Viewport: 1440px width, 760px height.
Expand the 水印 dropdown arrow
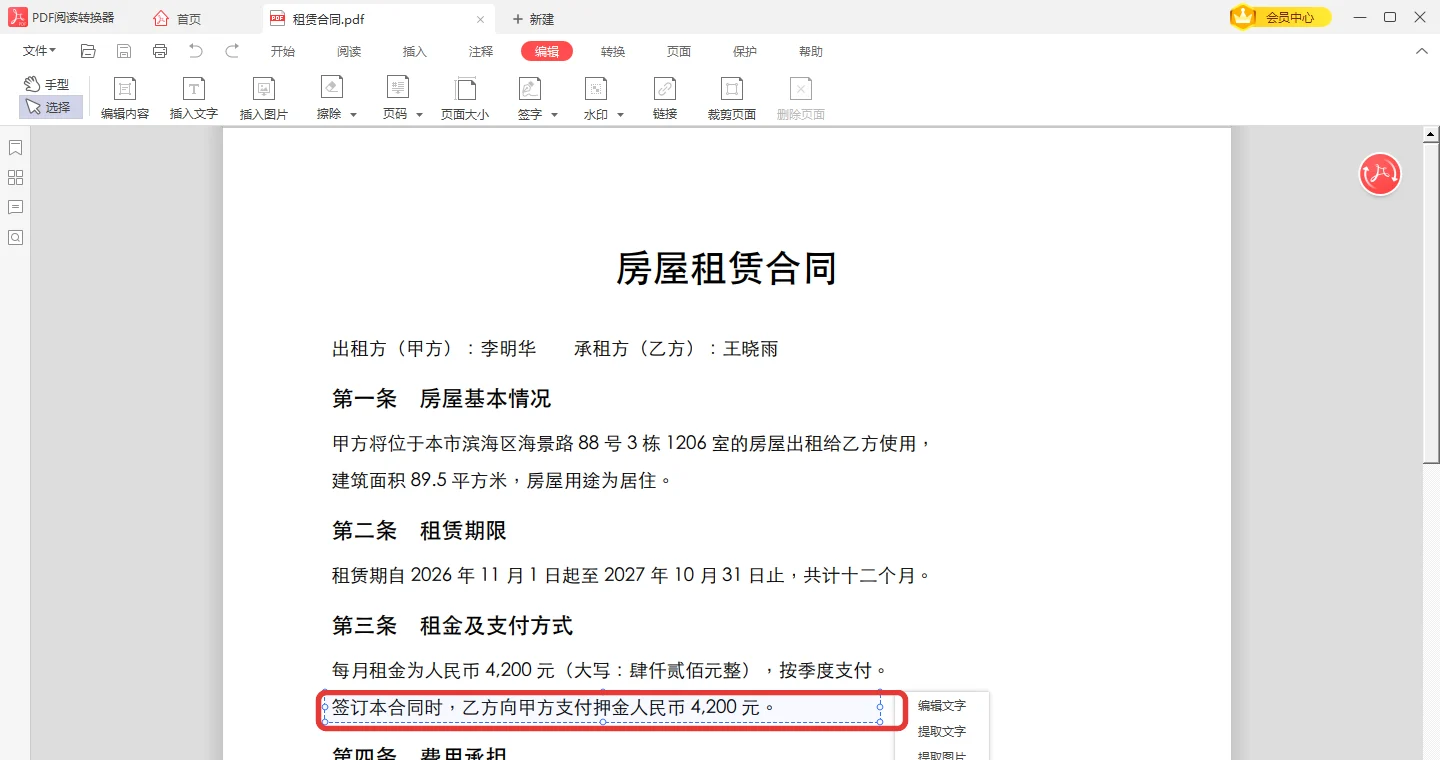(620, 115)
